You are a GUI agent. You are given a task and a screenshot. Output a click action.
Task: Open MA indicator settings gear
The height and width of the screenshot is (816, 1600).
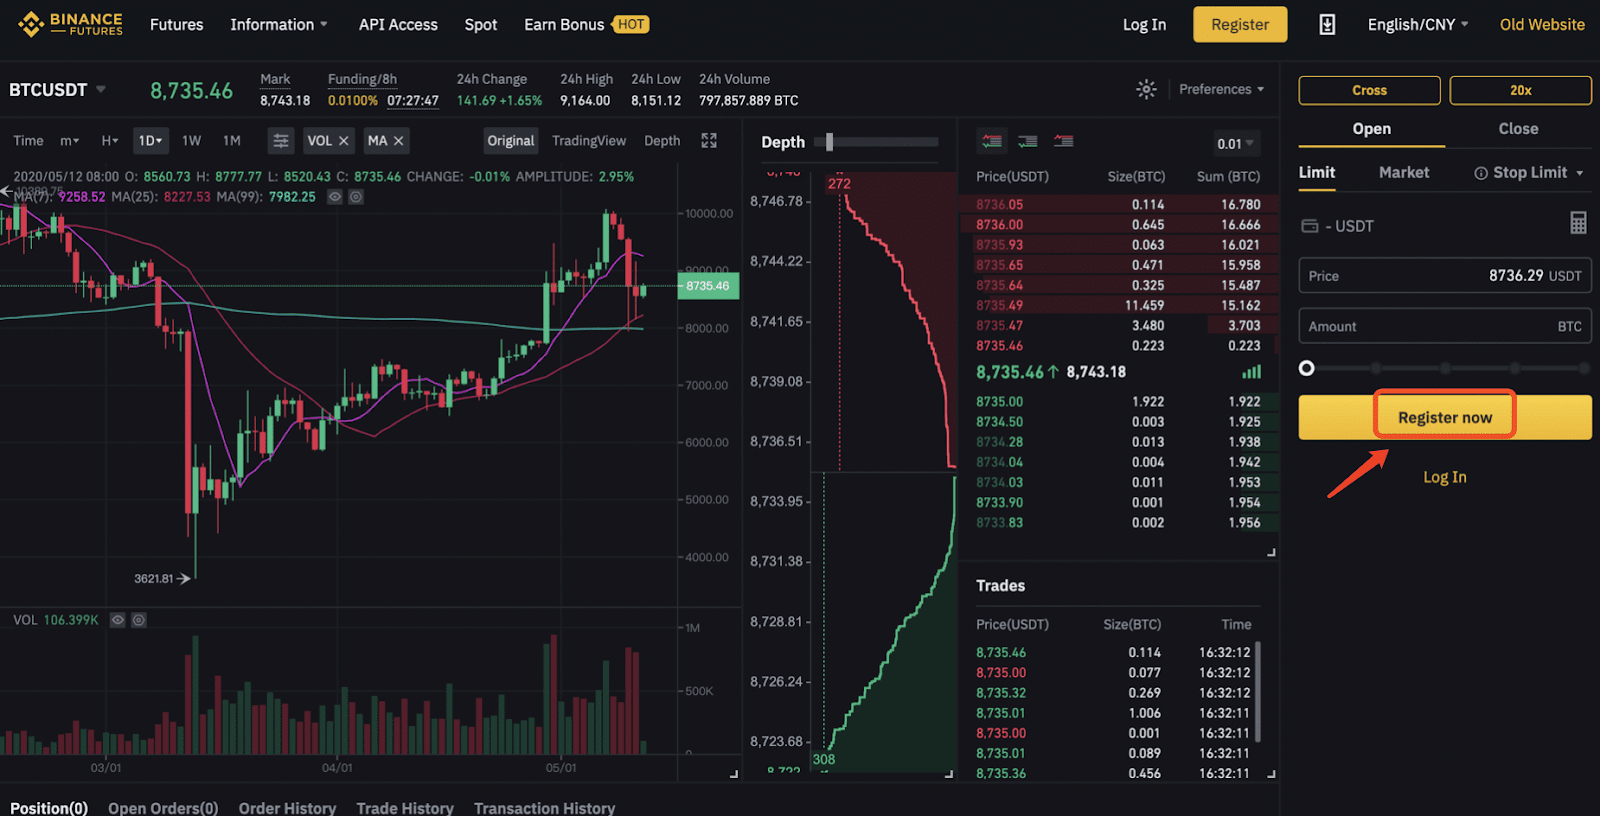pos(356,197)
